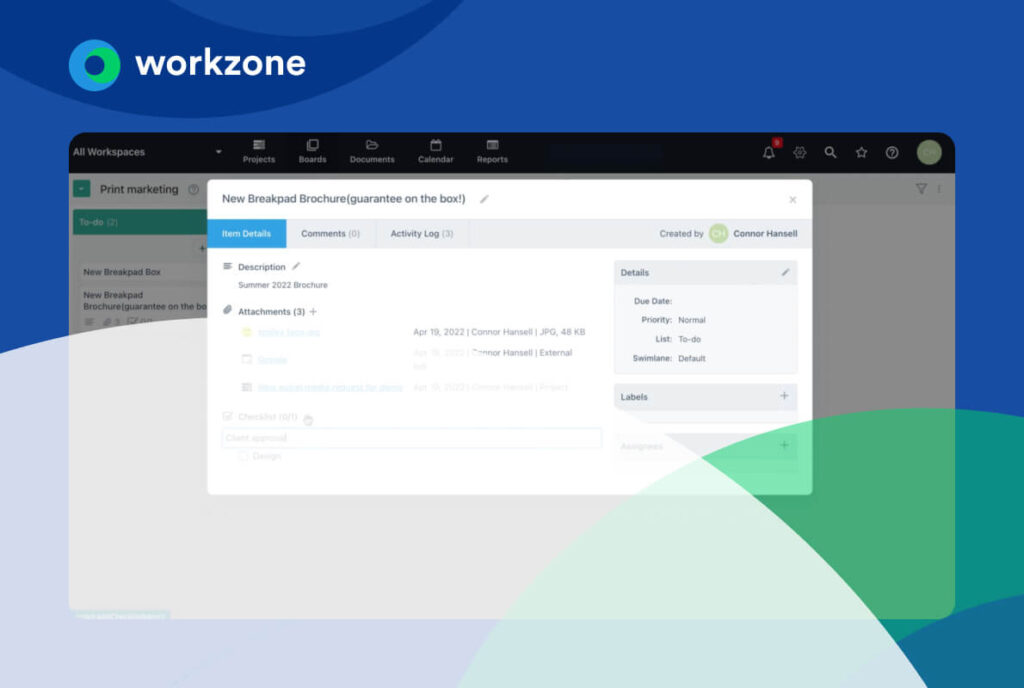Screen dimensions: 1024x688
Task: Click the Client approval checklist input field
Action: (x=412, y=438)
